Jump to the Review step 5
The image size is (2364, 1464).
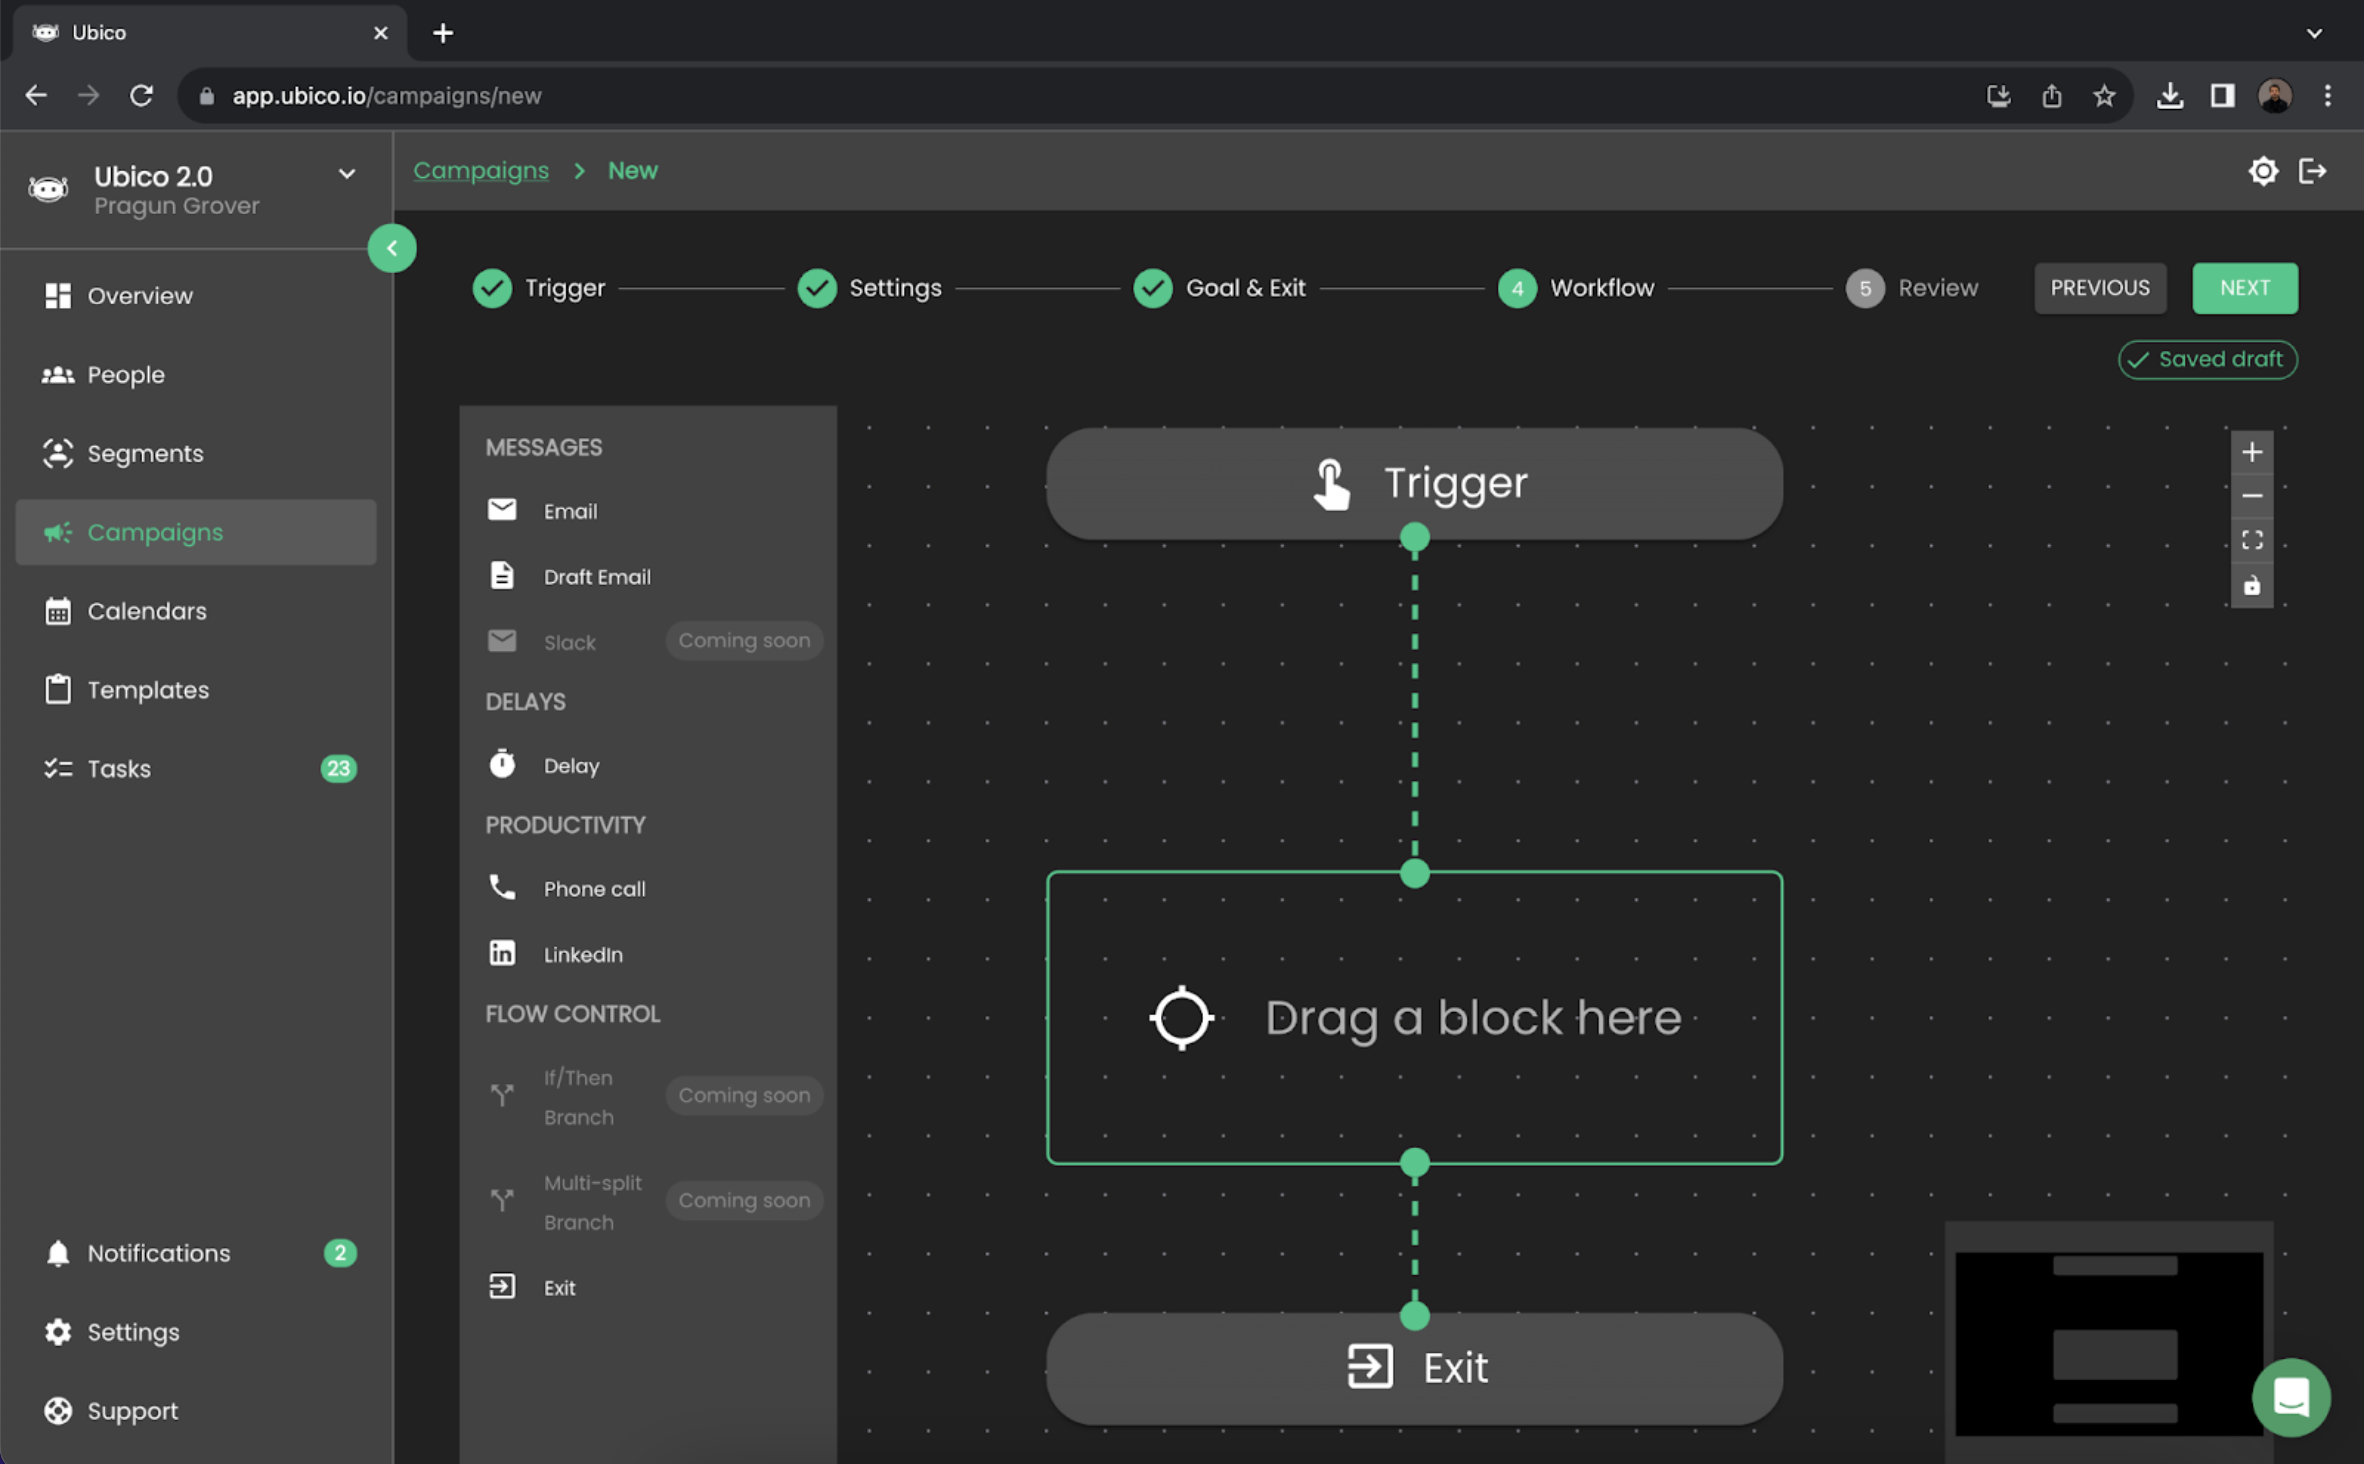click(1912, 288)
